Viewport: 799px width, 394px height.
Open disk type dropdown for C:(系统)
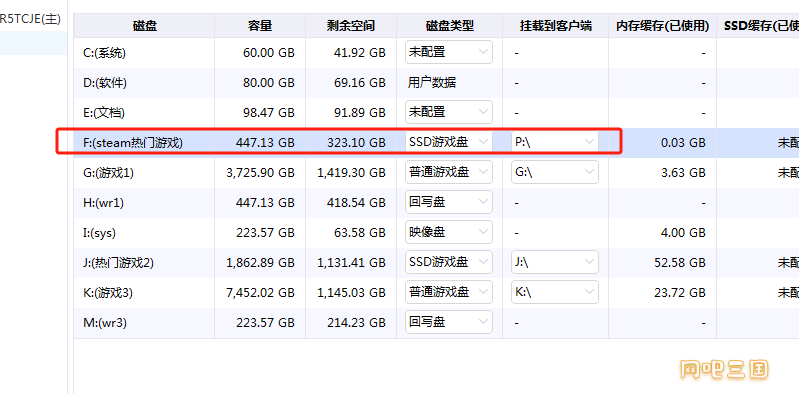tap(449, 52)
